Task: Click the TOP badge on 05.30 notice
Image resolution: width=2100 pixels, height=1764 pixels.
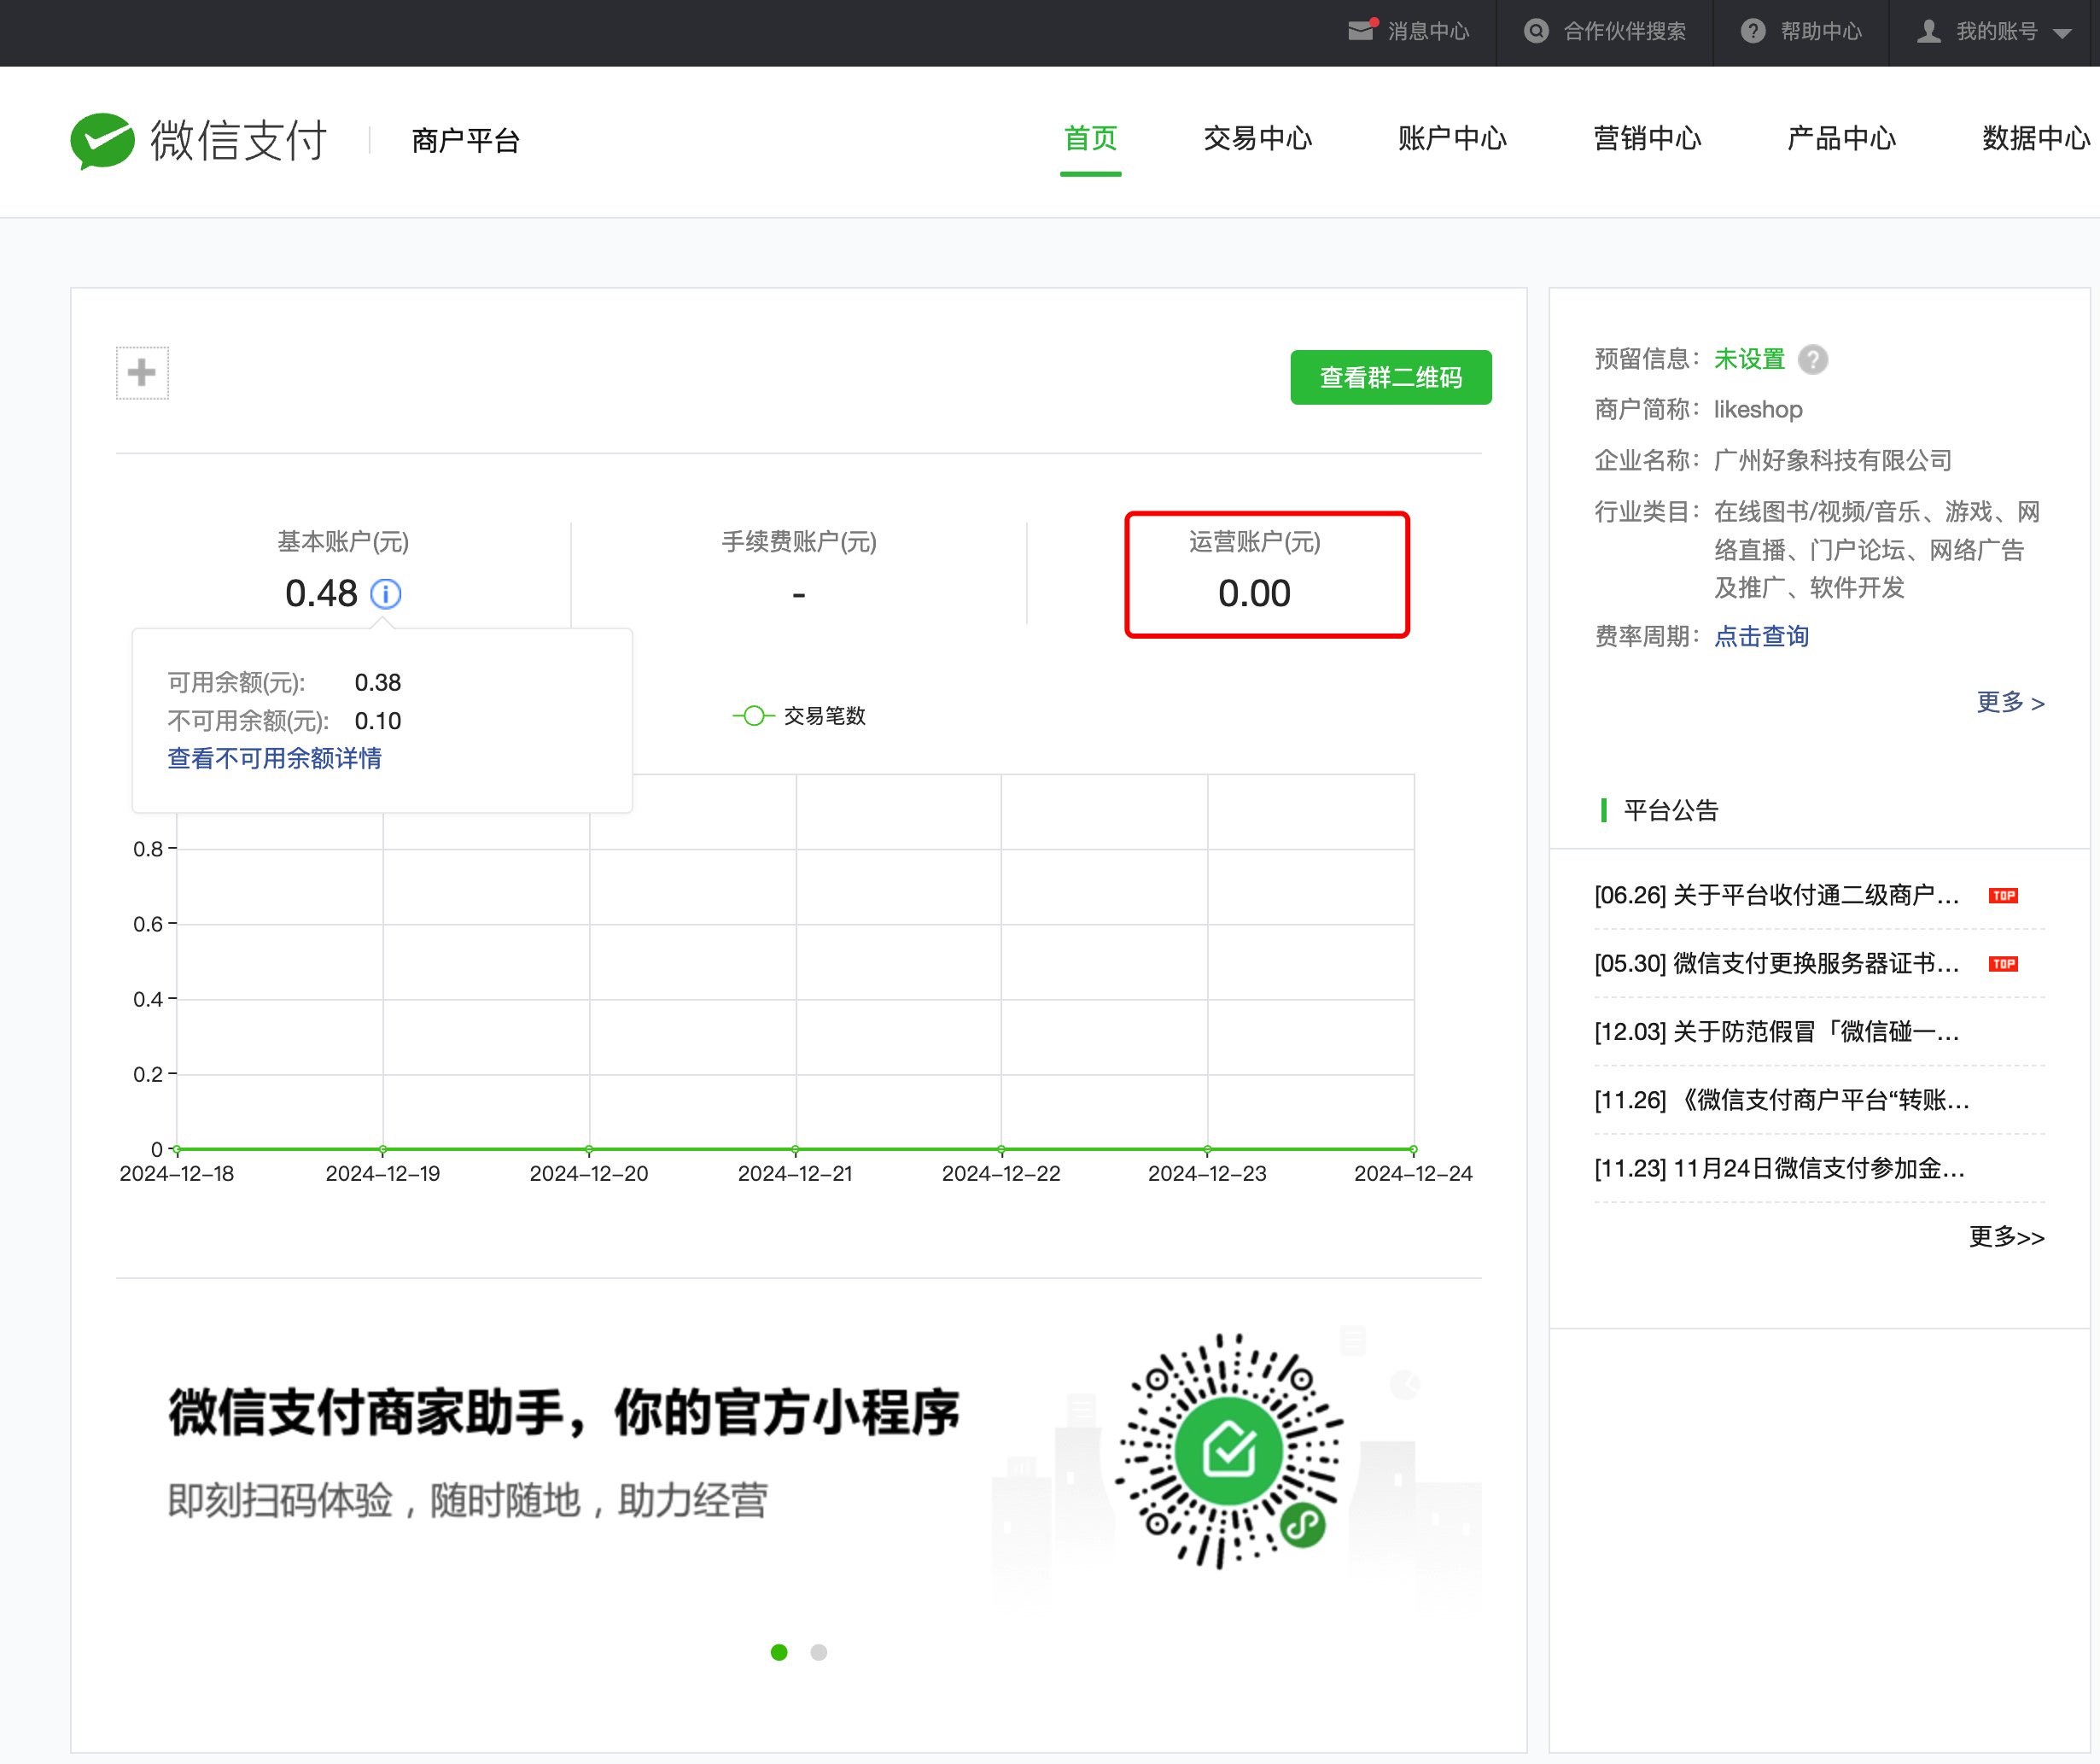Action: click(x=2003, y=964)
